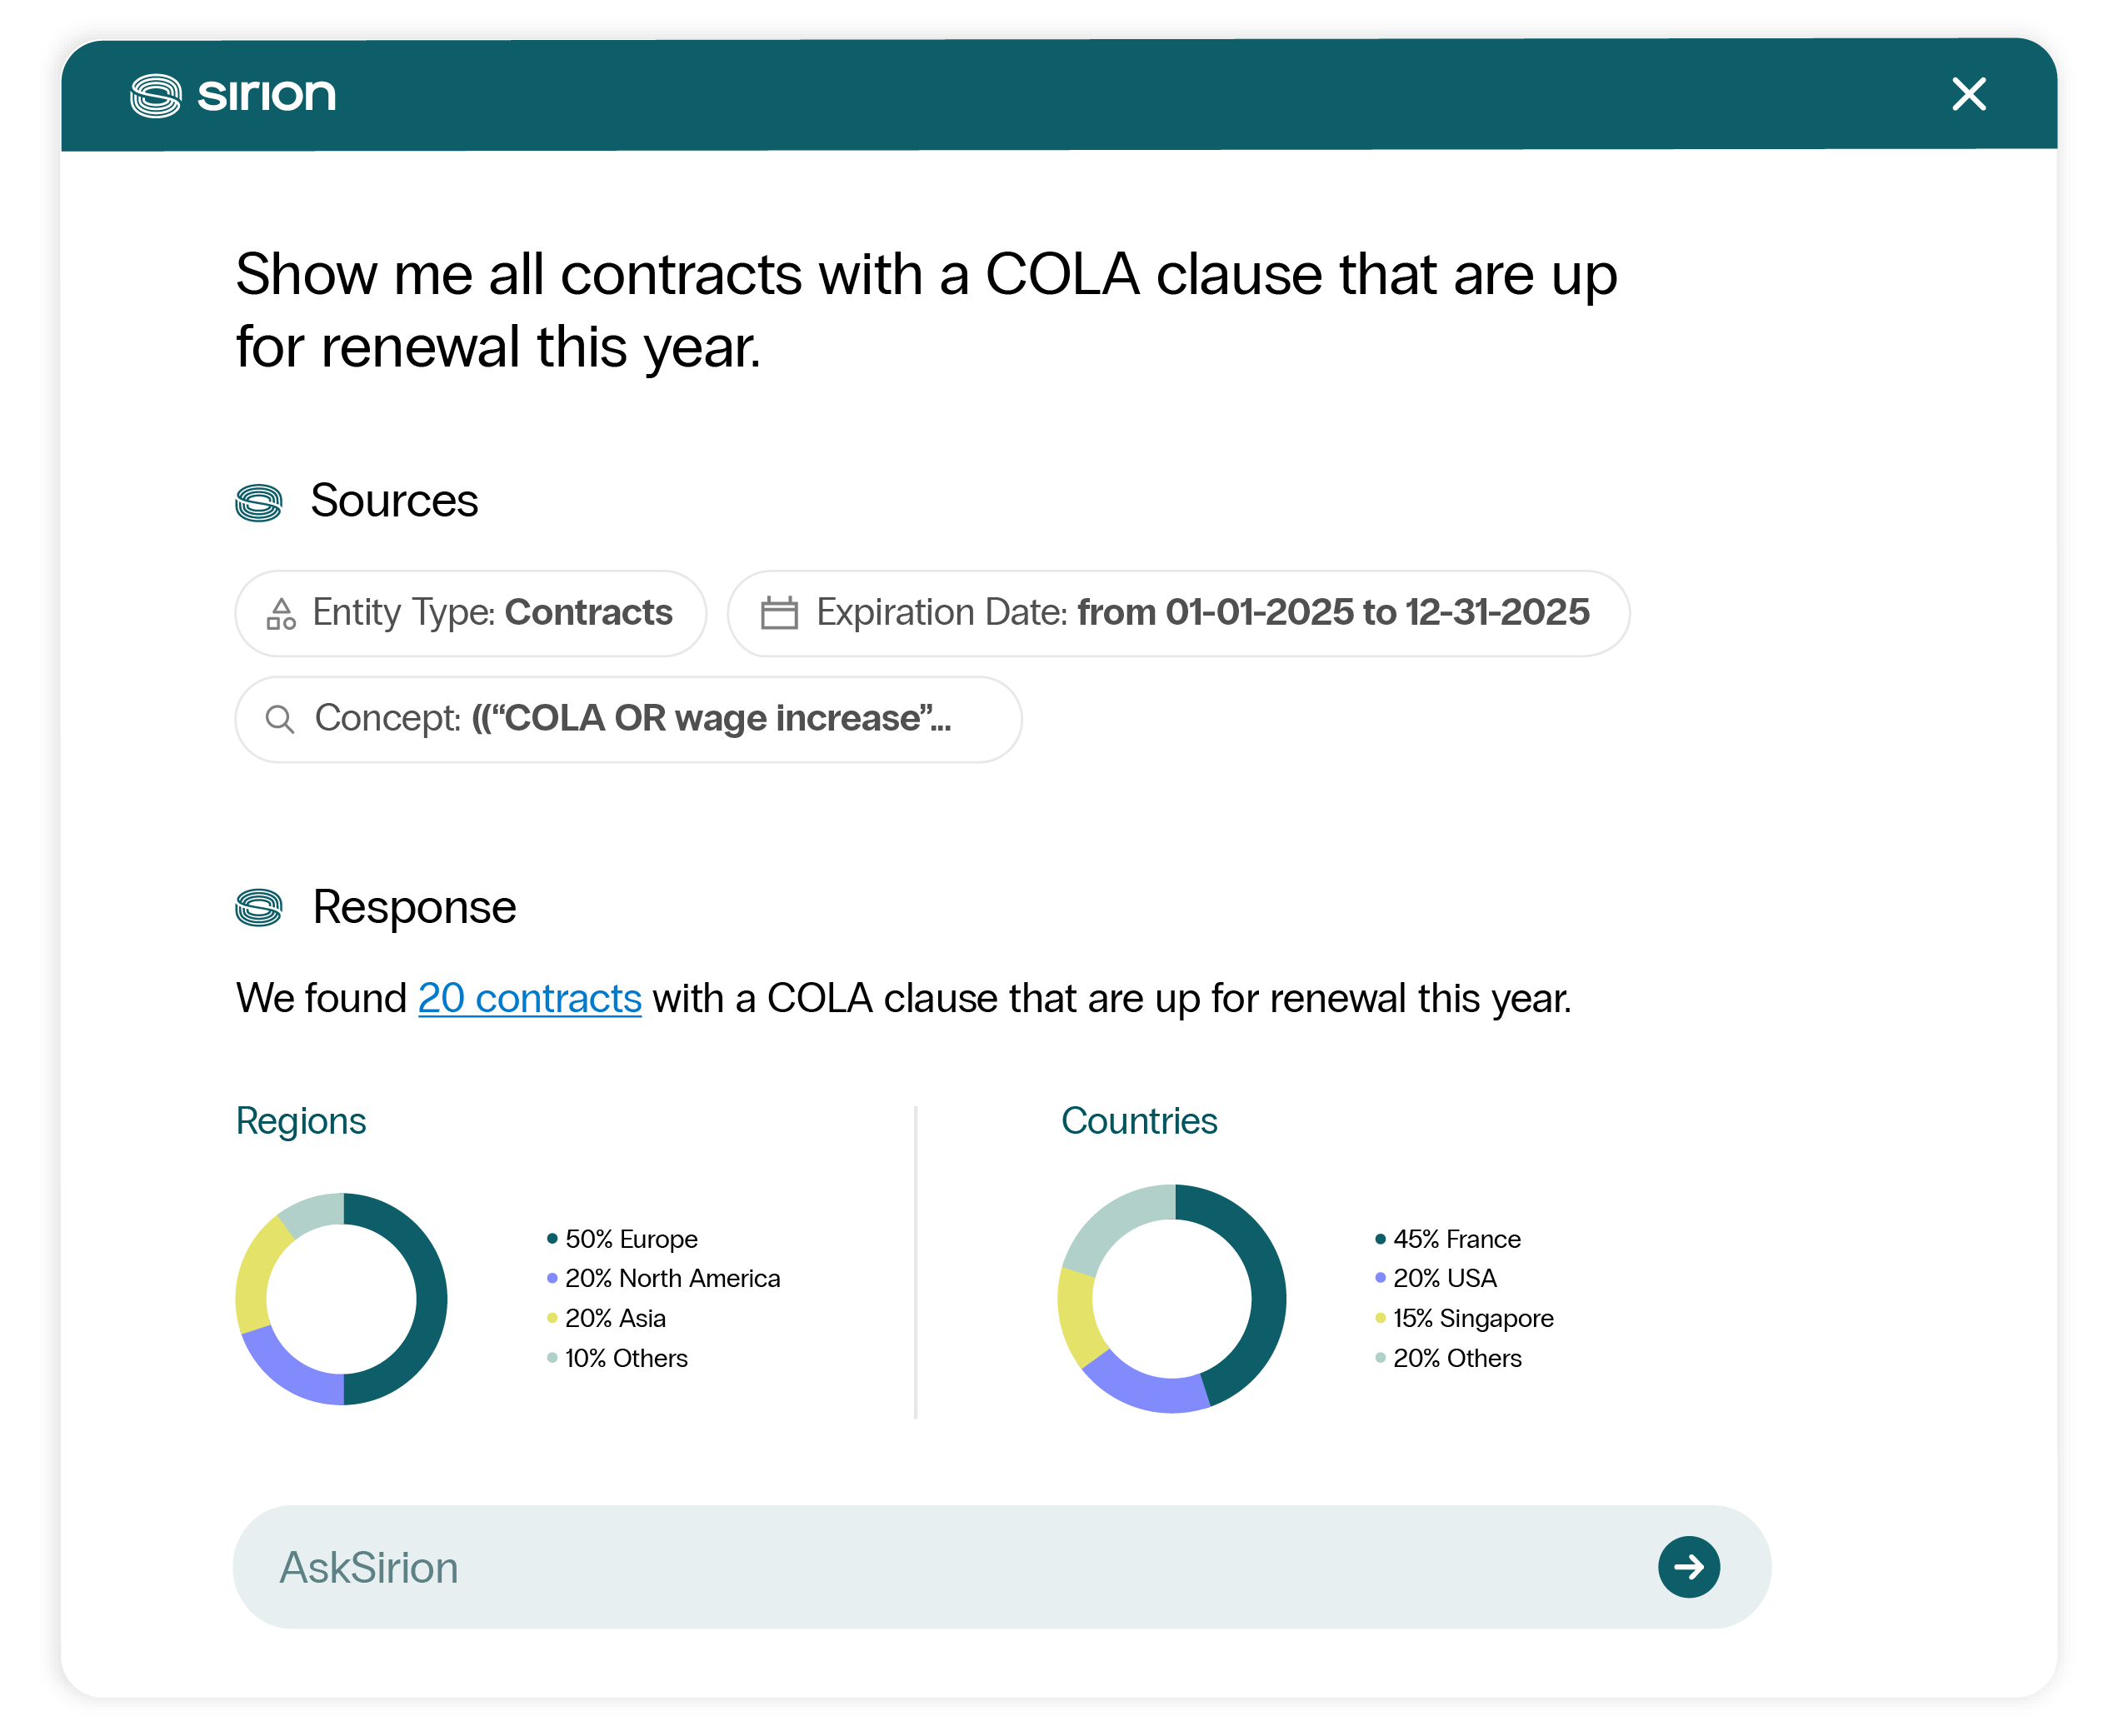The width and height of the screenshot is (2118, 1736).
Task: Open the Expiration Date range filter chip
Action: 1178,613
